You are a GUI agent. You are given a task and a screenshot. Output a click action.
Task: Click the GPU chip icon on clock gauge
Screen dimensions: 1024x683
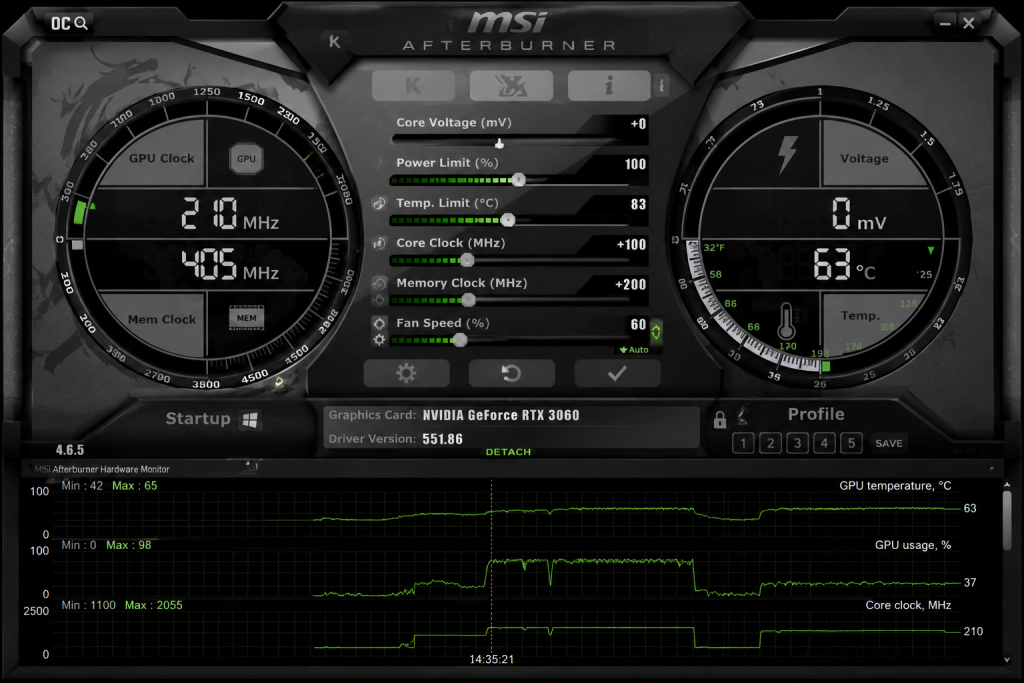point(246,159)
